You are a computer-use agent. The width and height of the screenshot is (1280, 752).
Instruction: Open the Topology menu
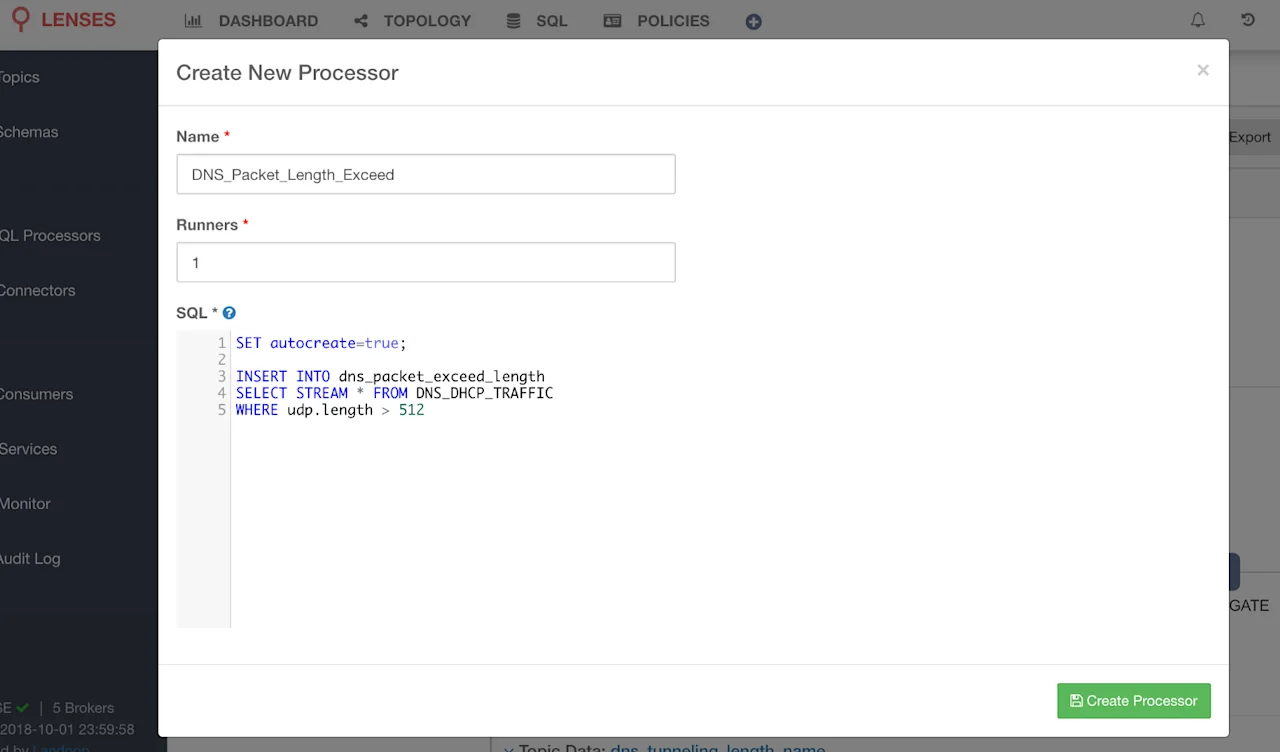point(412,21)
